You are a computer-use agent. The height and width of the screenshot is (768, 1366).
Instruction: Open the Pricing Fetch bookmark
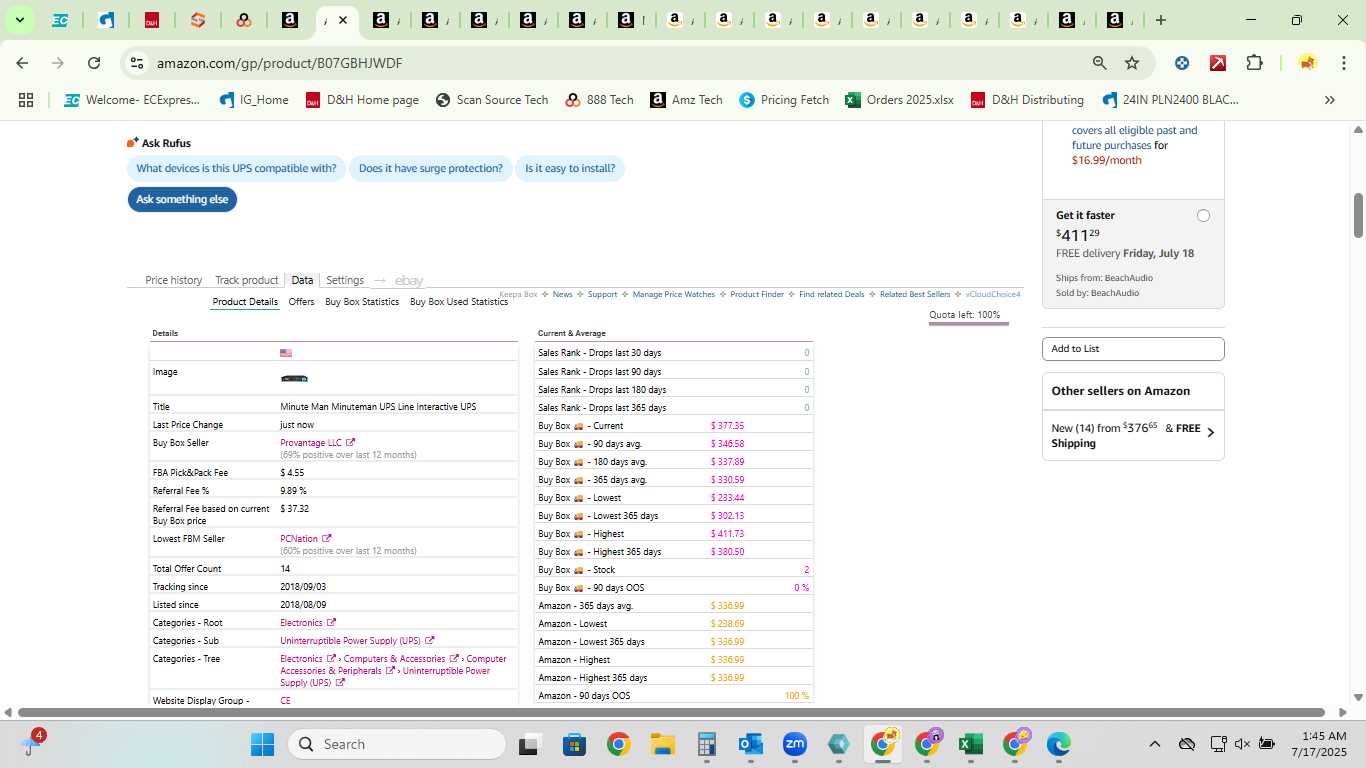point(784,100)
